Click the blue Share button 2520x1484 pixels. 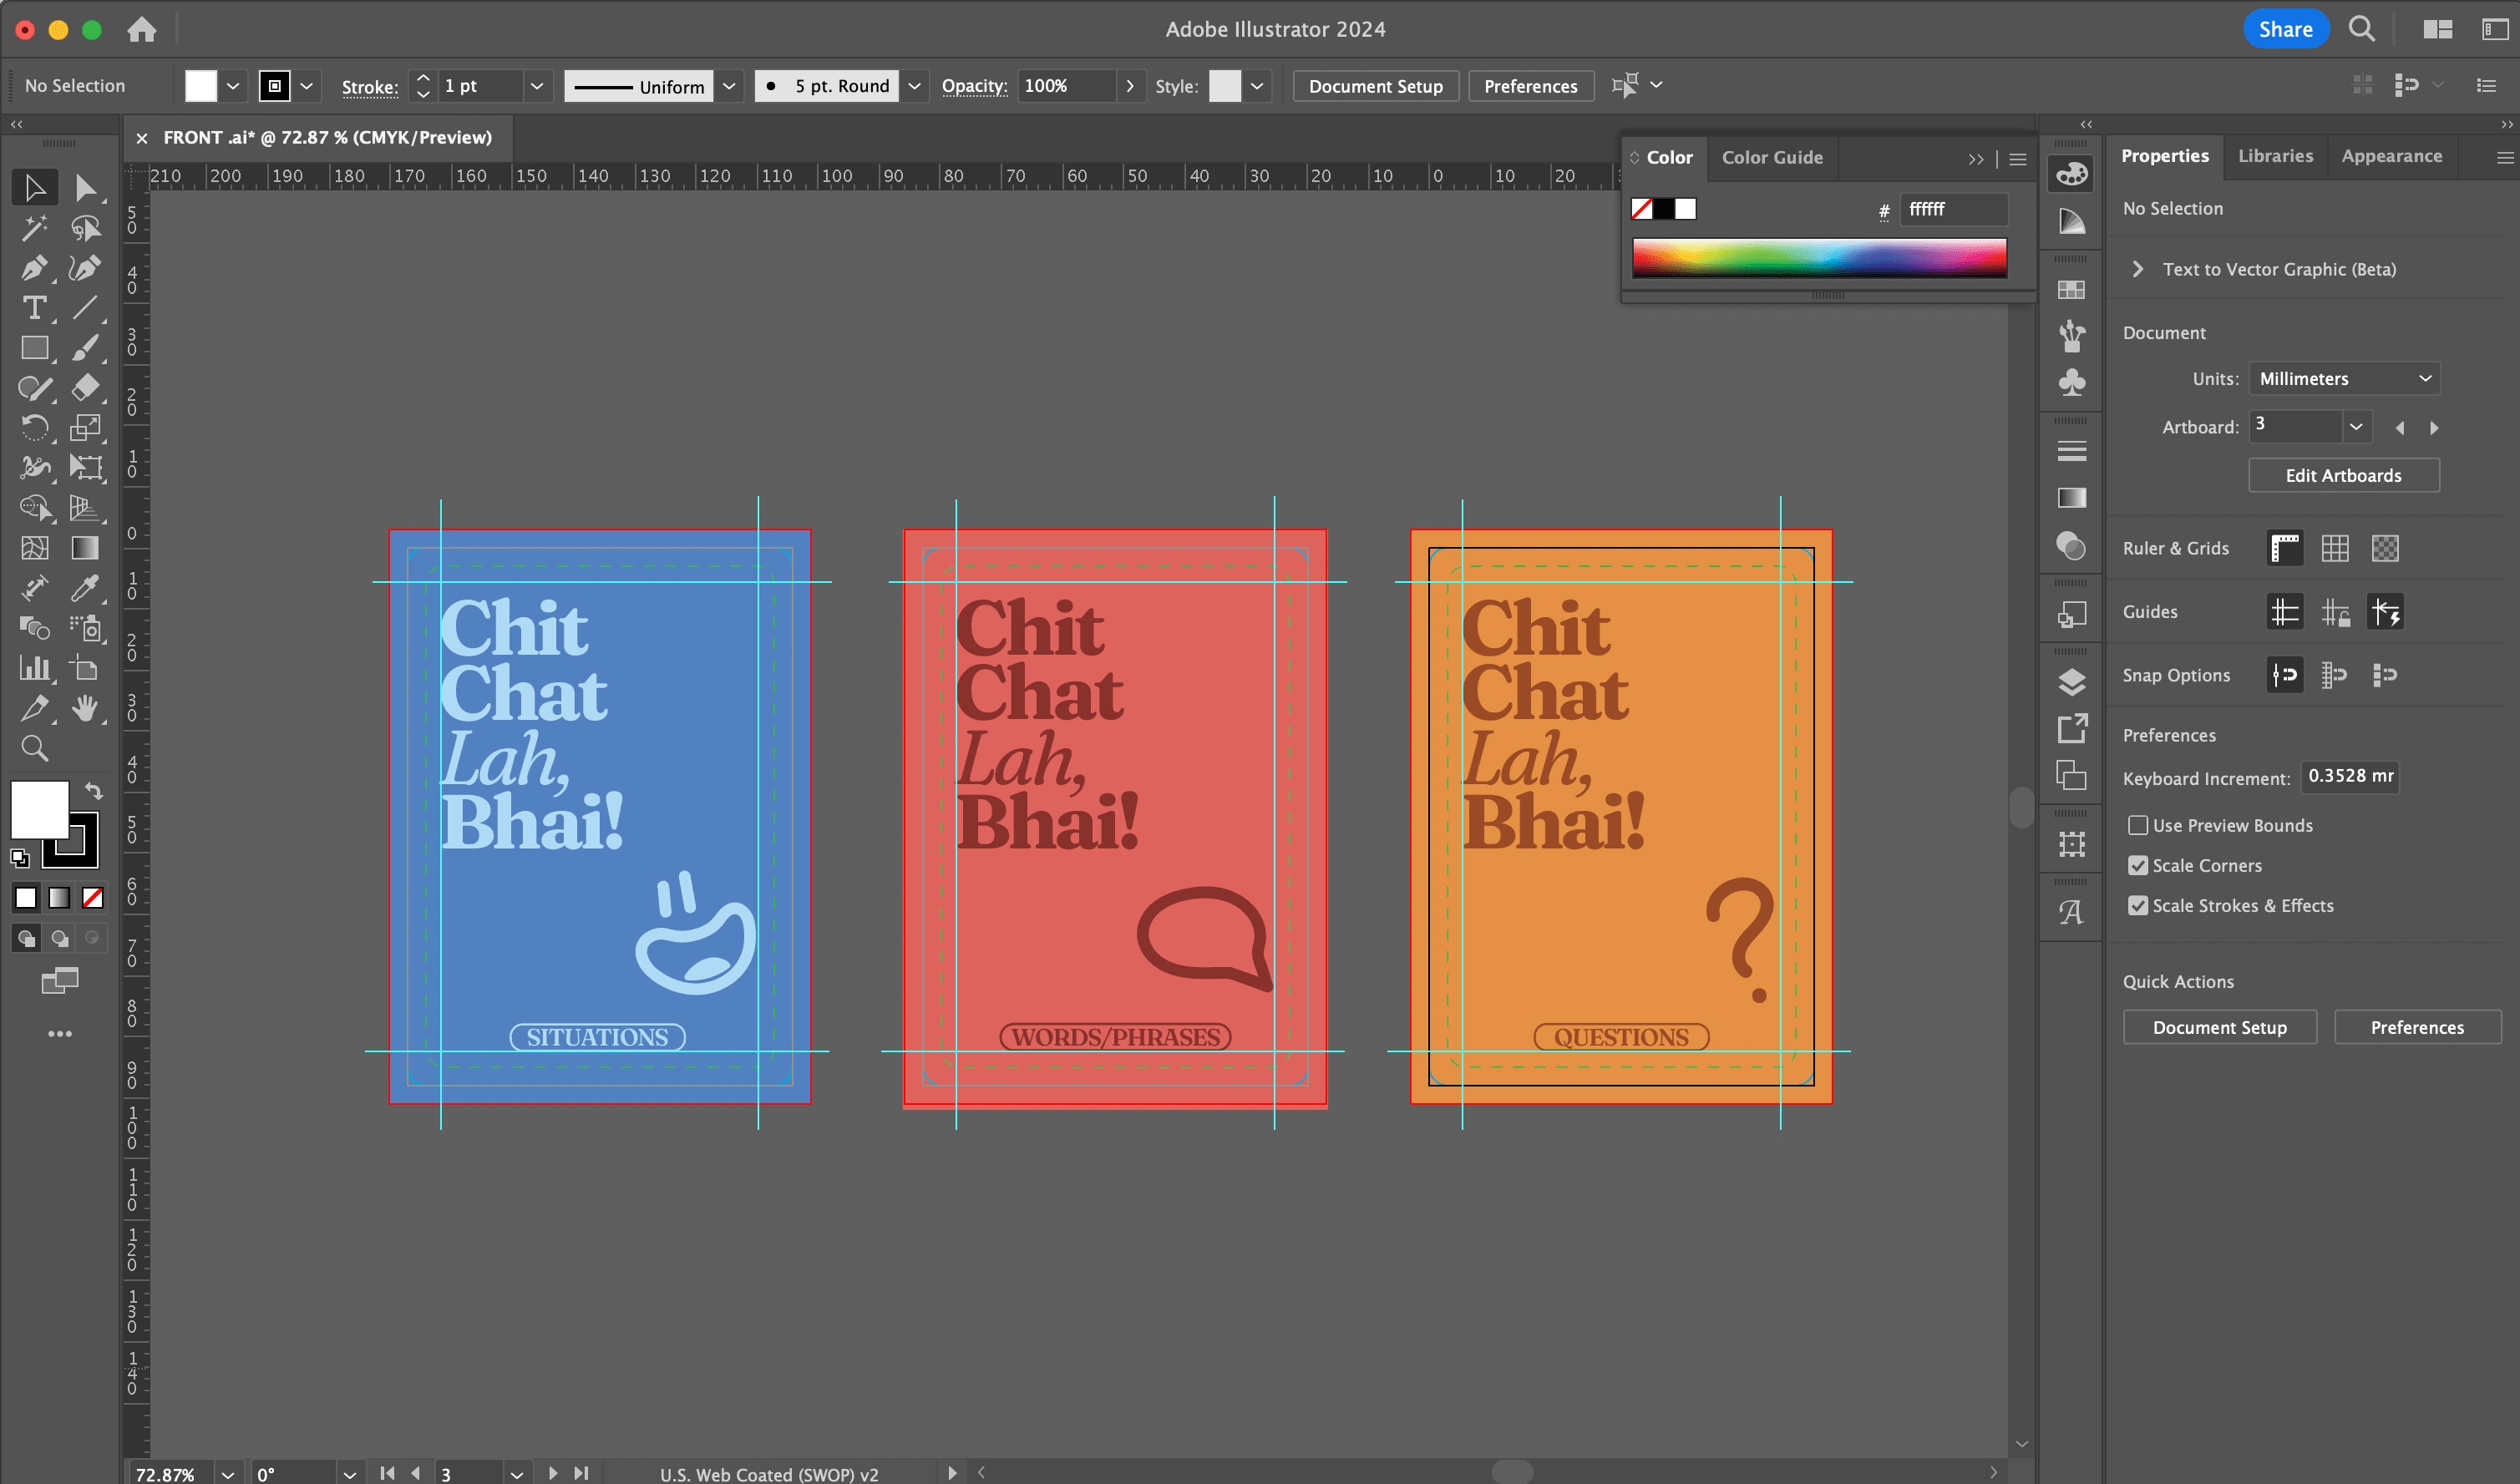tap(2285, 29)
